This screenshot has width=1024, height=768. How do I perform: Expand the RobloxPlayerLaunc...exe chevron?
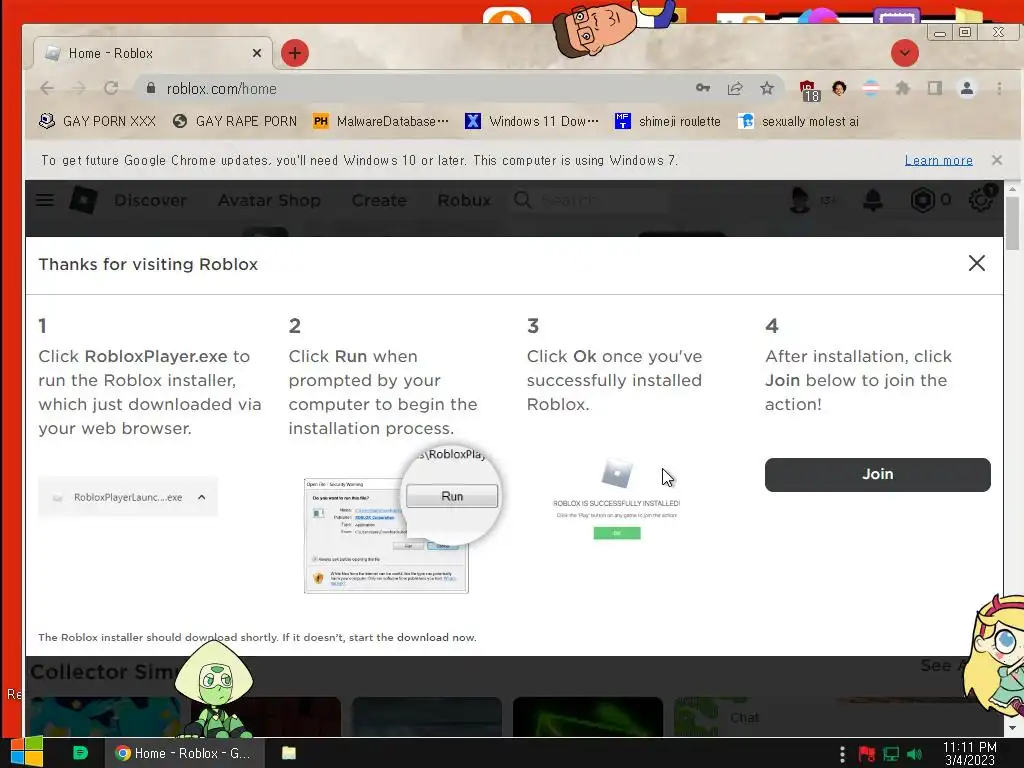202,498
